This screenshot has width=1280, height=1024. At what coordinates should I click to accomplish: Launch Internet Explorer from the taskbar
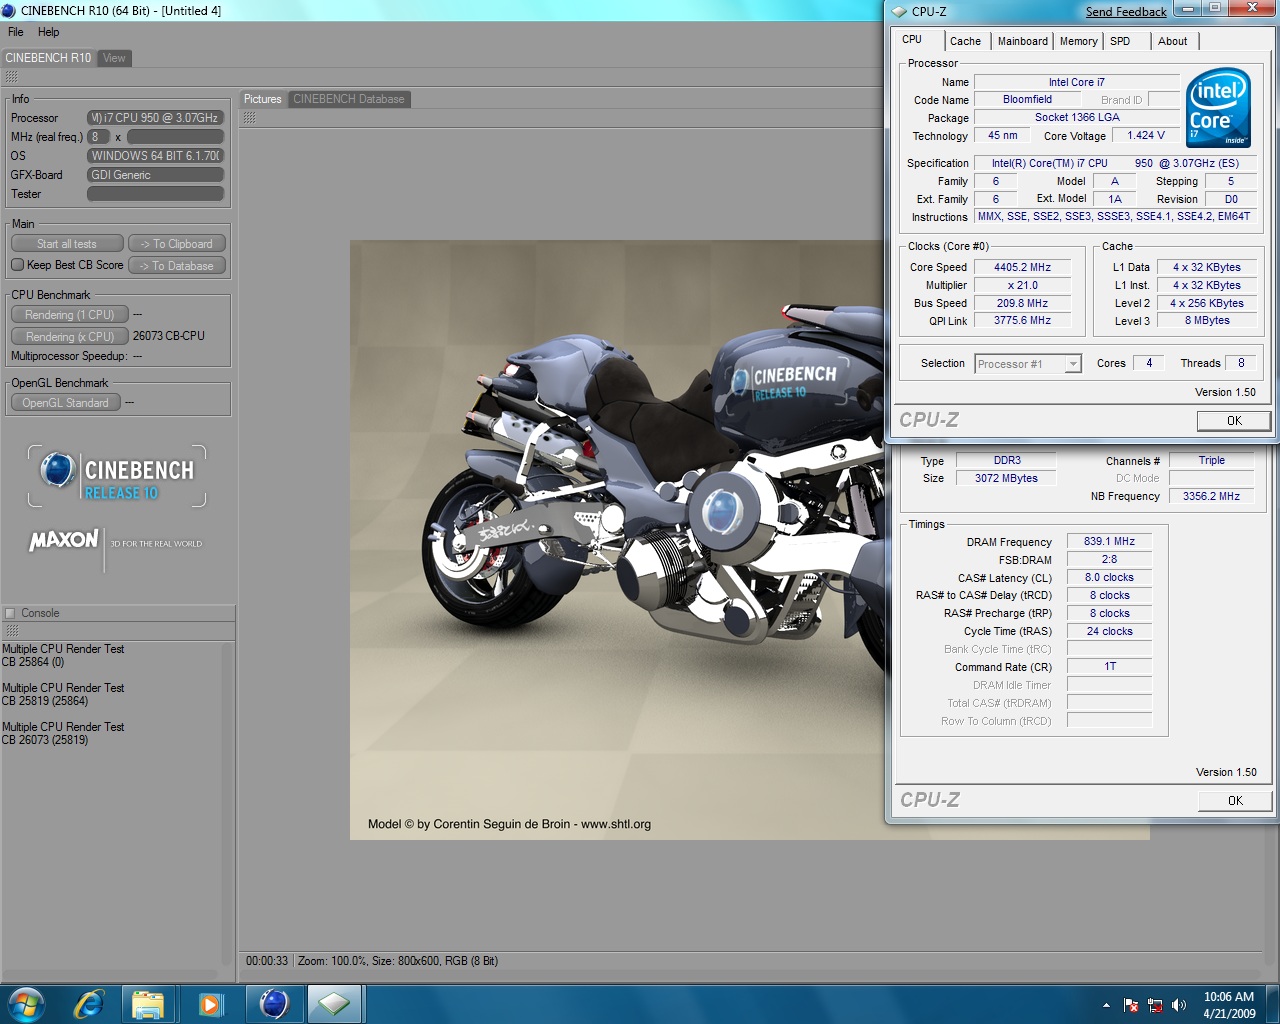pyautogui.click(x=89, y=1004)
